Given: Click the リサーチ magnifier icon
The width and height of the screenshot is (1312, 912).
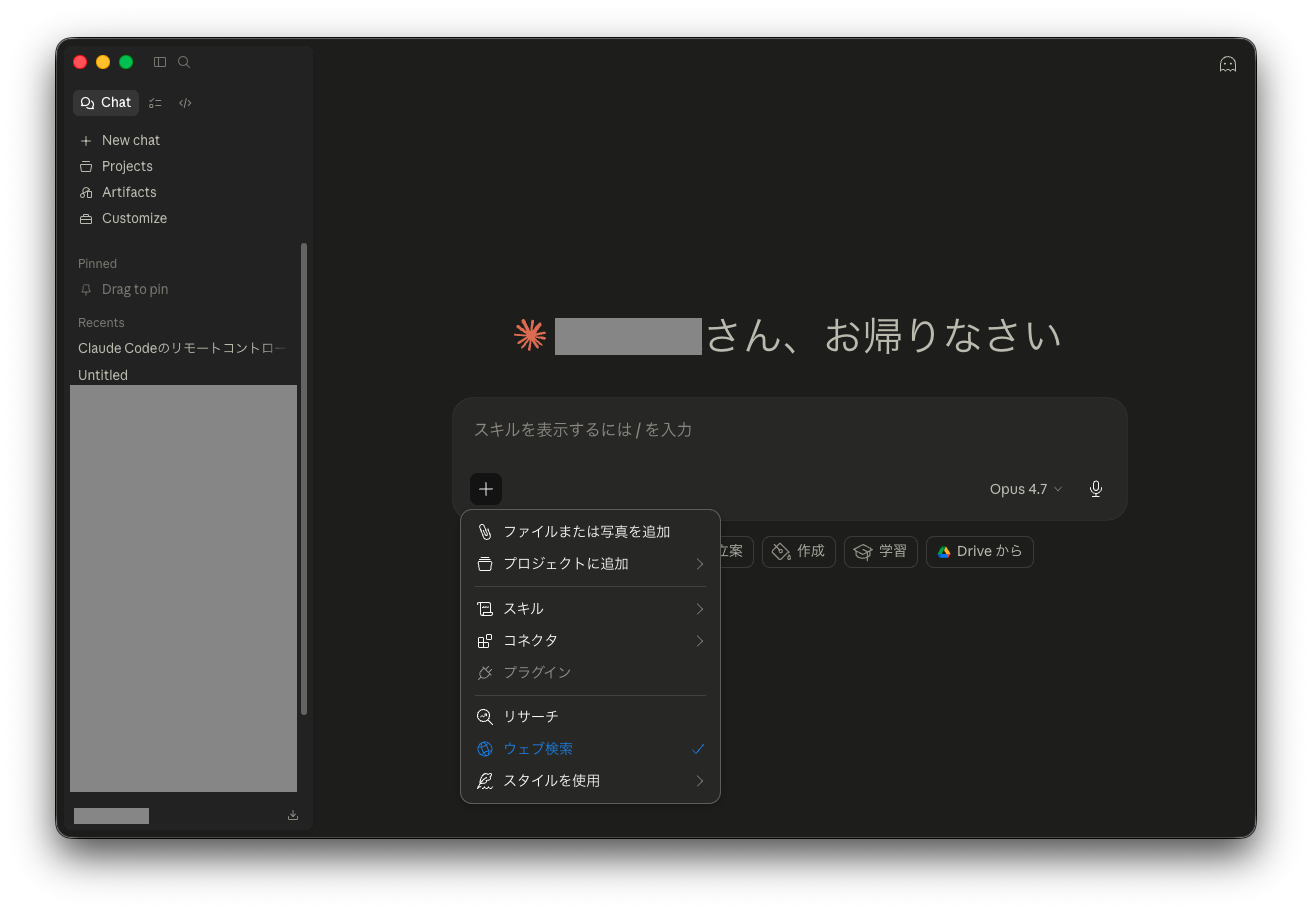Looking at the screenshot, I should point(485,717).
